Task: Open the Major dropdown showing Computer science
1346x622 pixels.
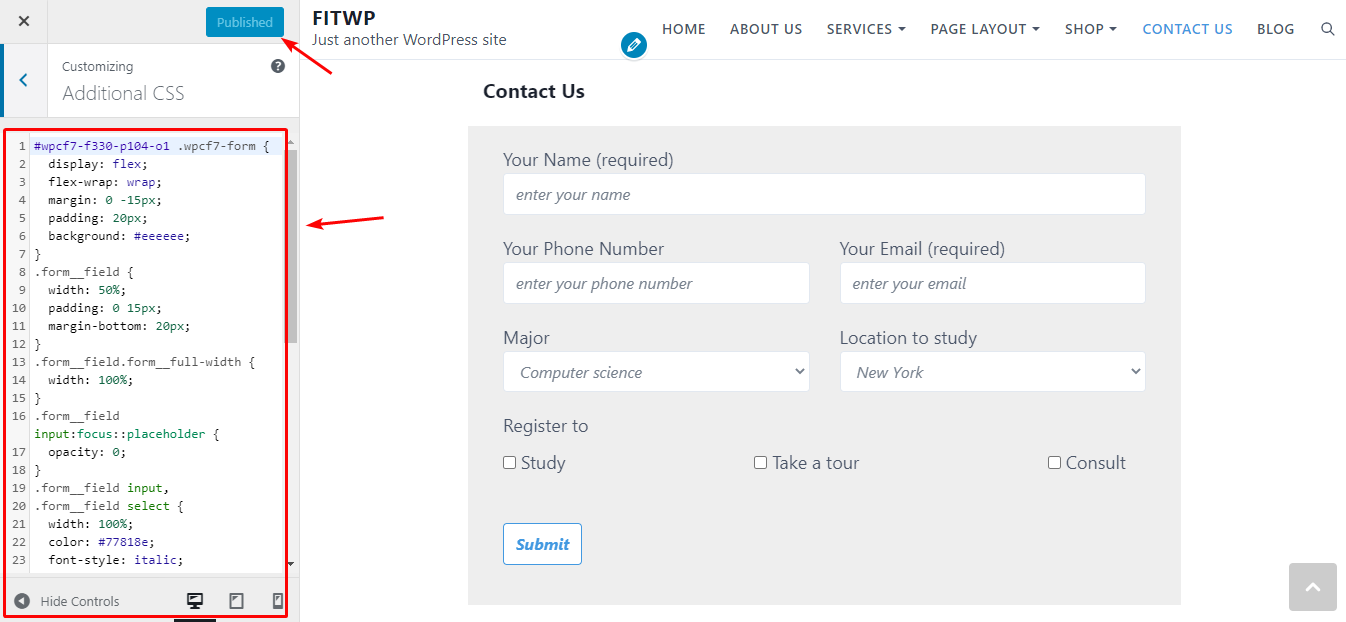Action: (656, 372)
